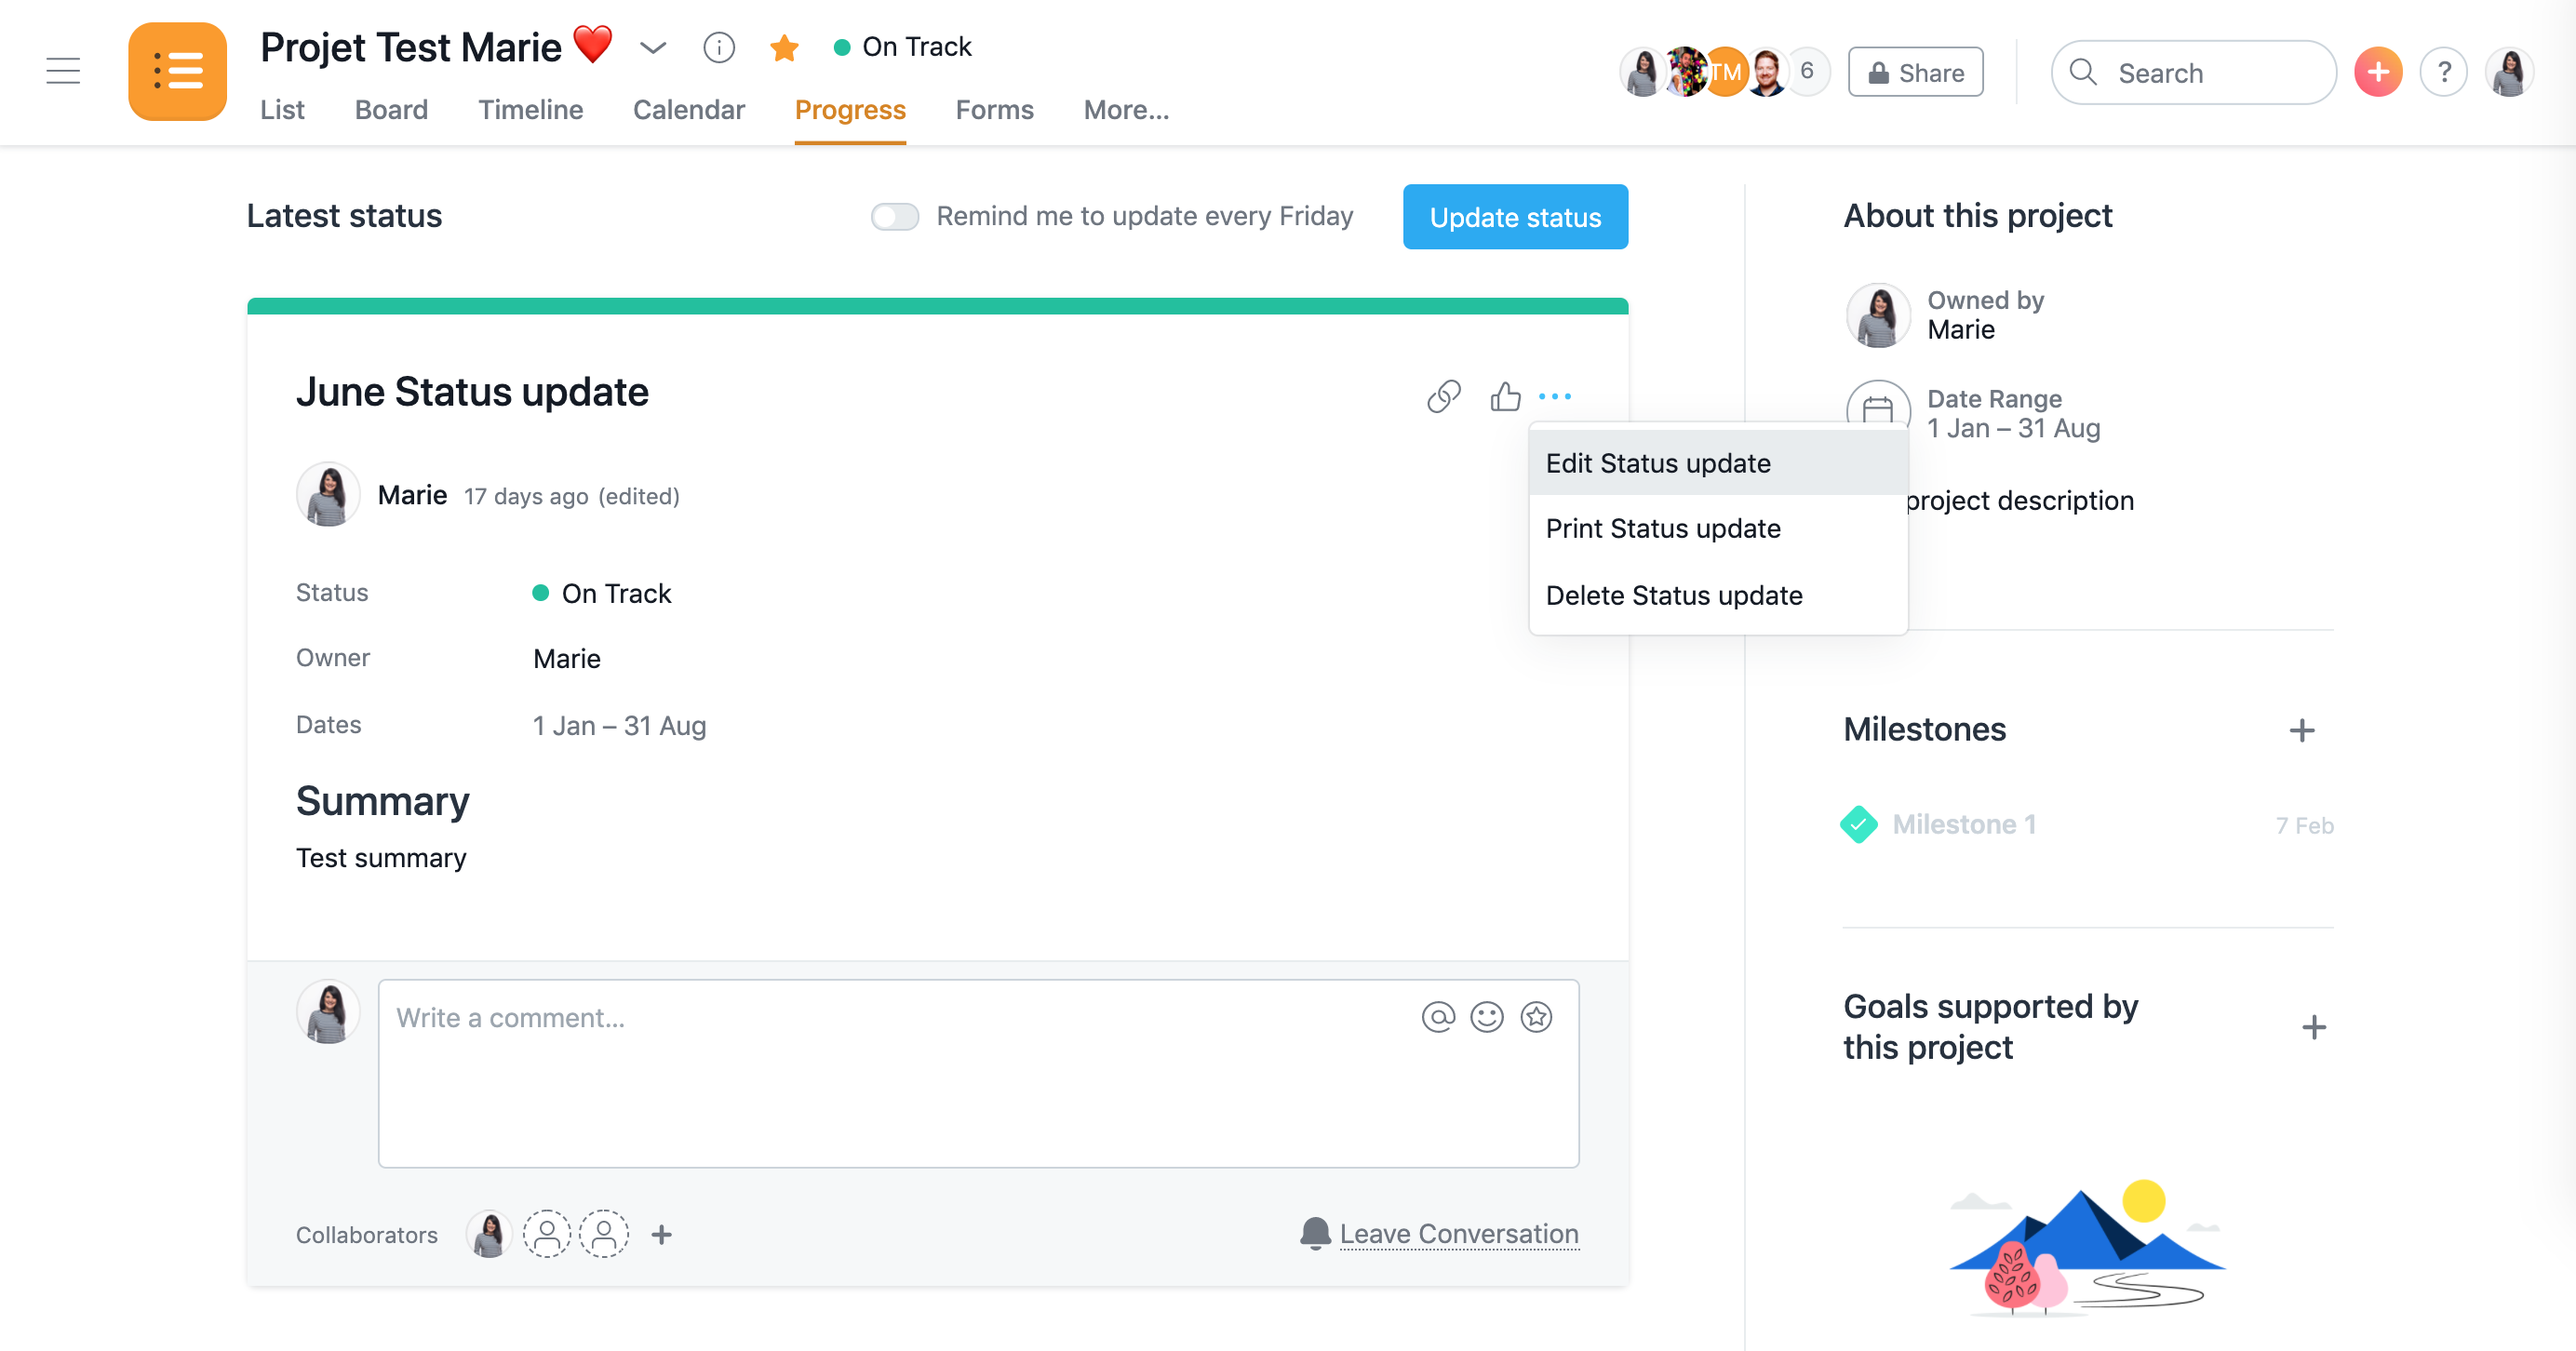Screen dimensions: 2576x1351
Task: Click the red quick add plus button
Action: click(x=2378, y=72)
